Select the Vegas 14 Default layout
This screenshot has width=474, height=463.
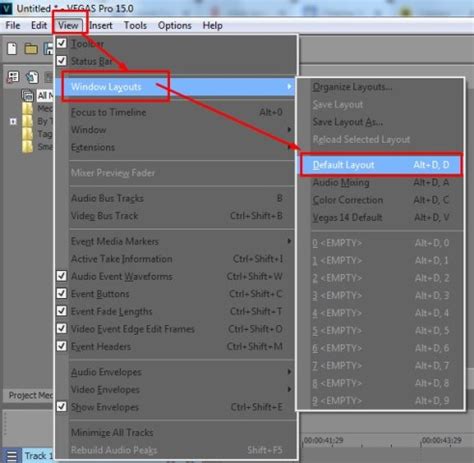tap(380, 217)
